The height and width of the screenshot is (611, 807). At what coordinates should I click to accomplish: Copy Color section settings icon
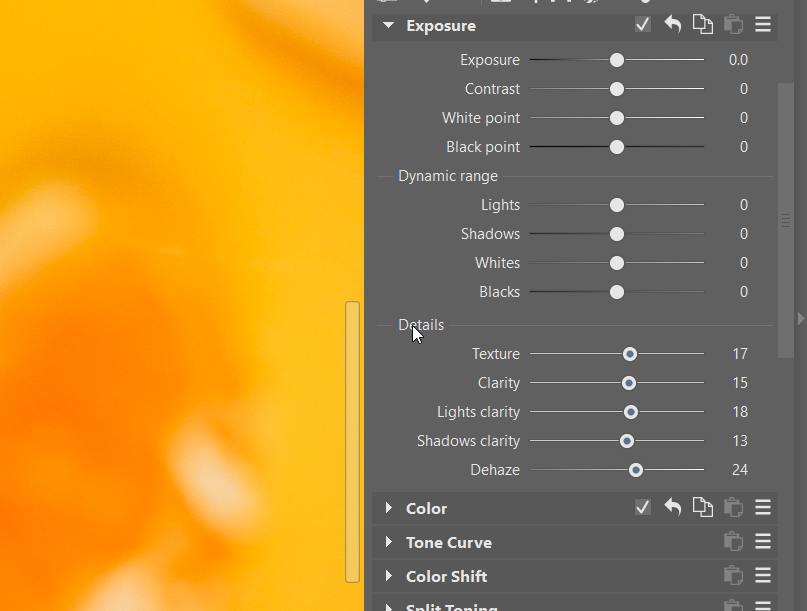tap(703, 508)
